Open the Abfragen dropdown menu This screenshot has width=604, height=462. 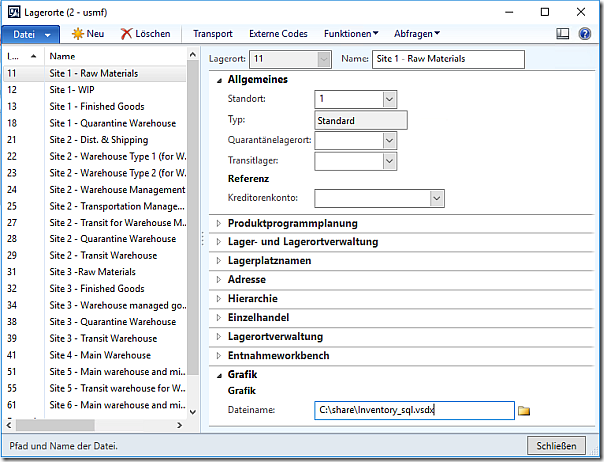[417, 34]
